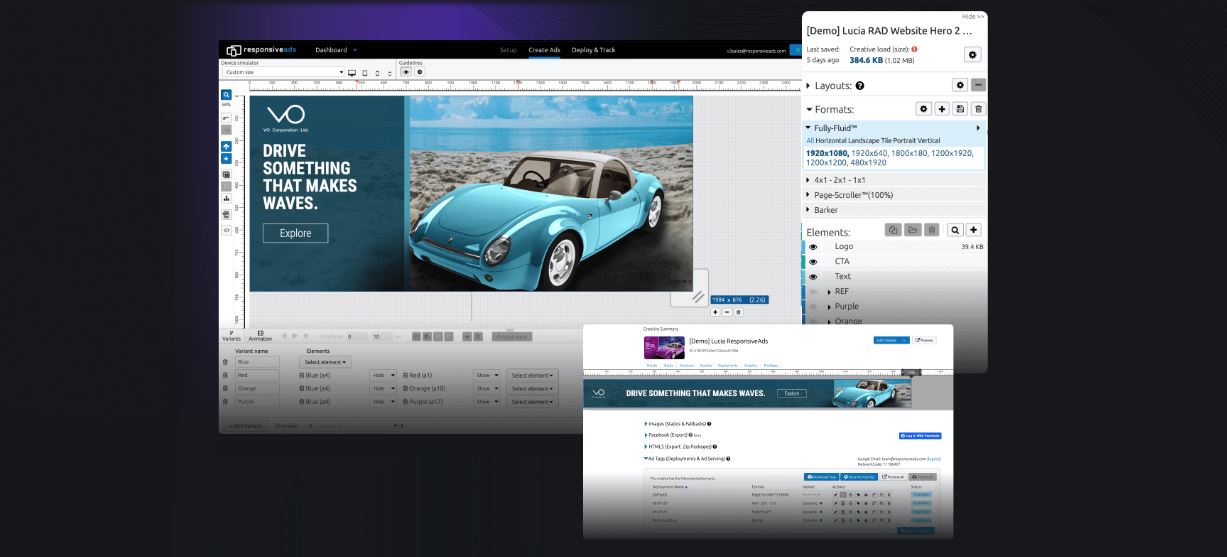Open Formats settings gear

click(924, 109)
